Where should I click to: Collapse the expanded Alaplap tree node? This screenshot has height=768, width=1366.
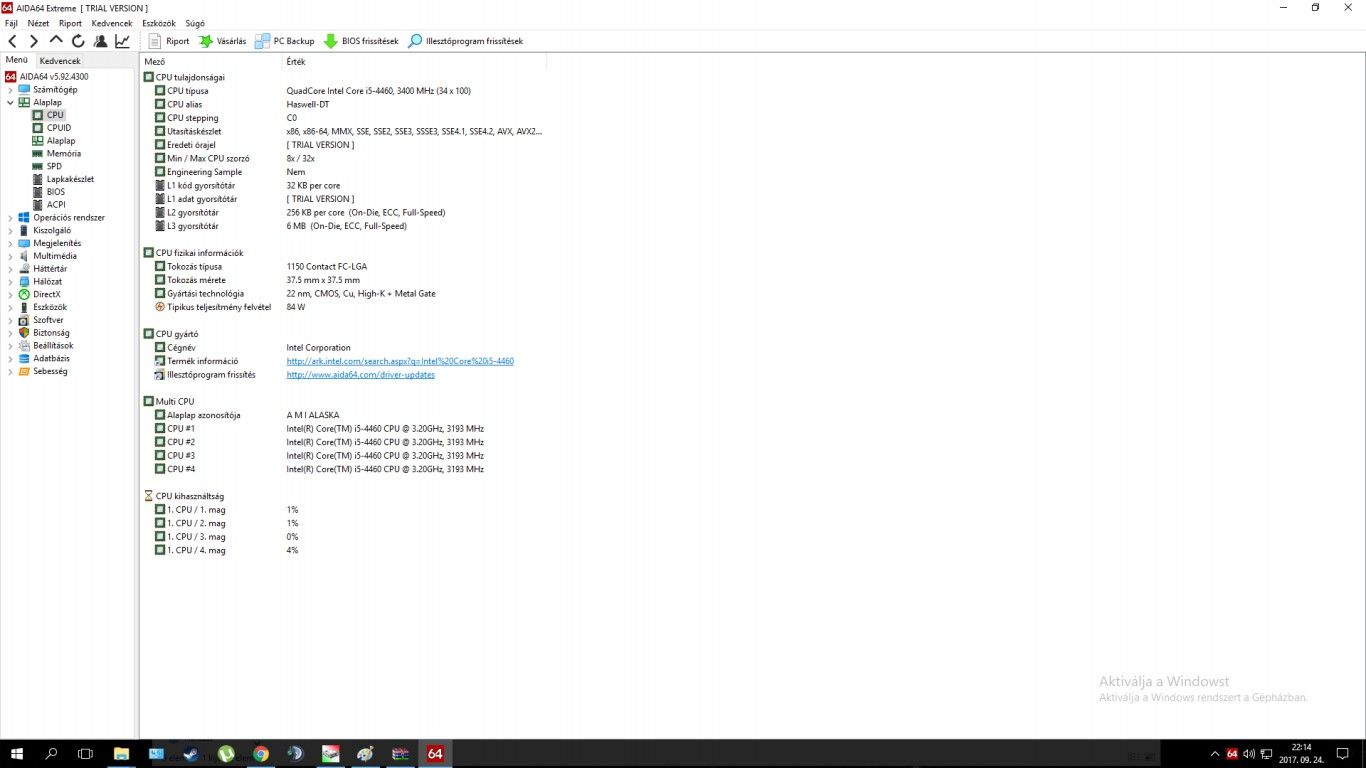(x=11, y=102)
